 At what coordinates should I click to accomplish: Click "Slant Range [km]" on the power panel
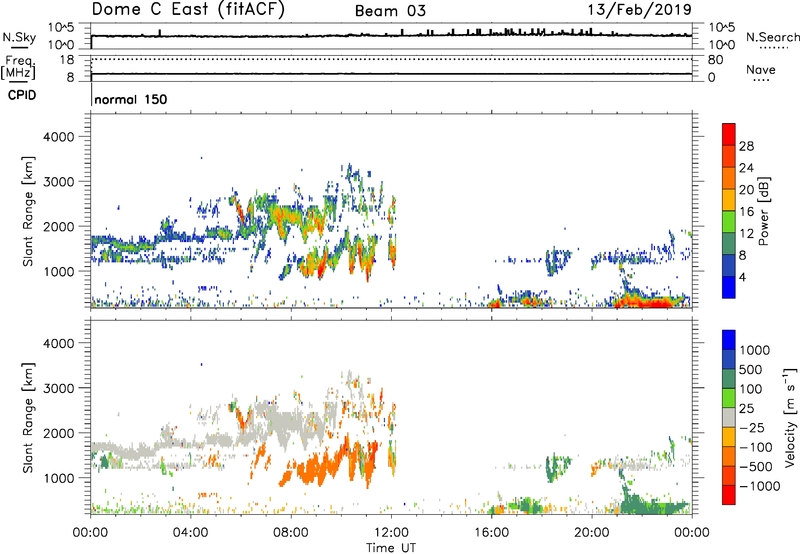28,211
